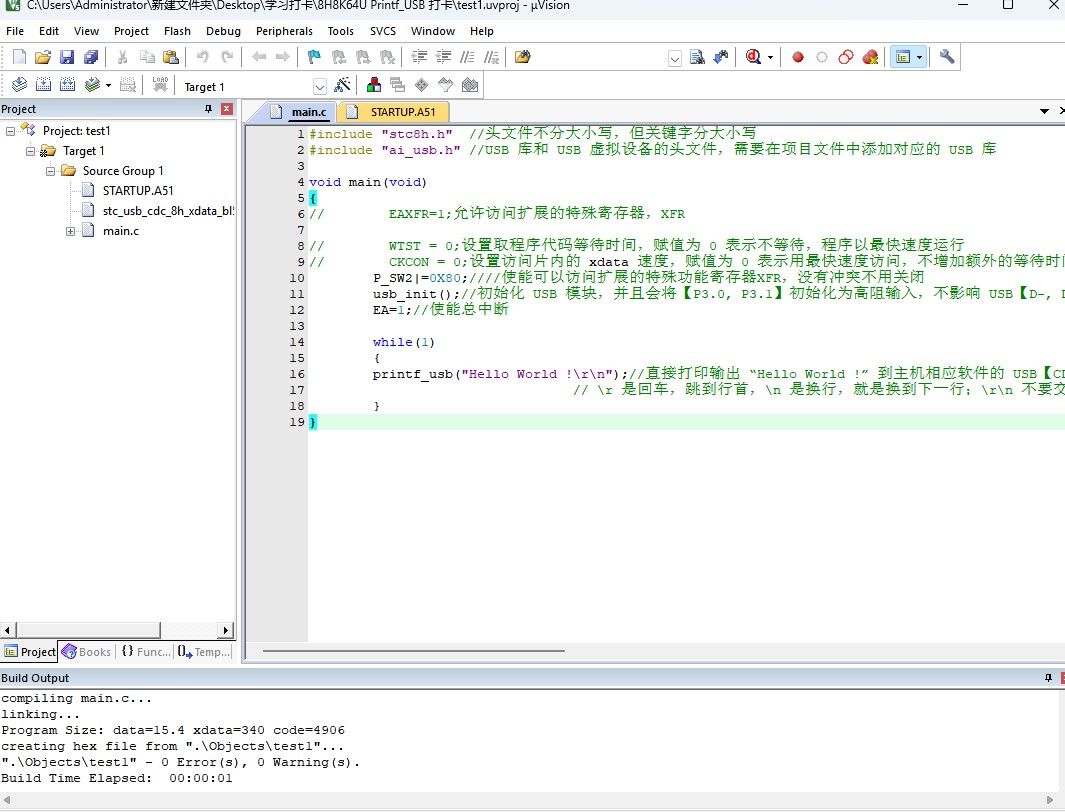Image resolution: width=1065 pixels, height=812 pixels.
Task: Launch the Pack Installer
Action: 470,85
